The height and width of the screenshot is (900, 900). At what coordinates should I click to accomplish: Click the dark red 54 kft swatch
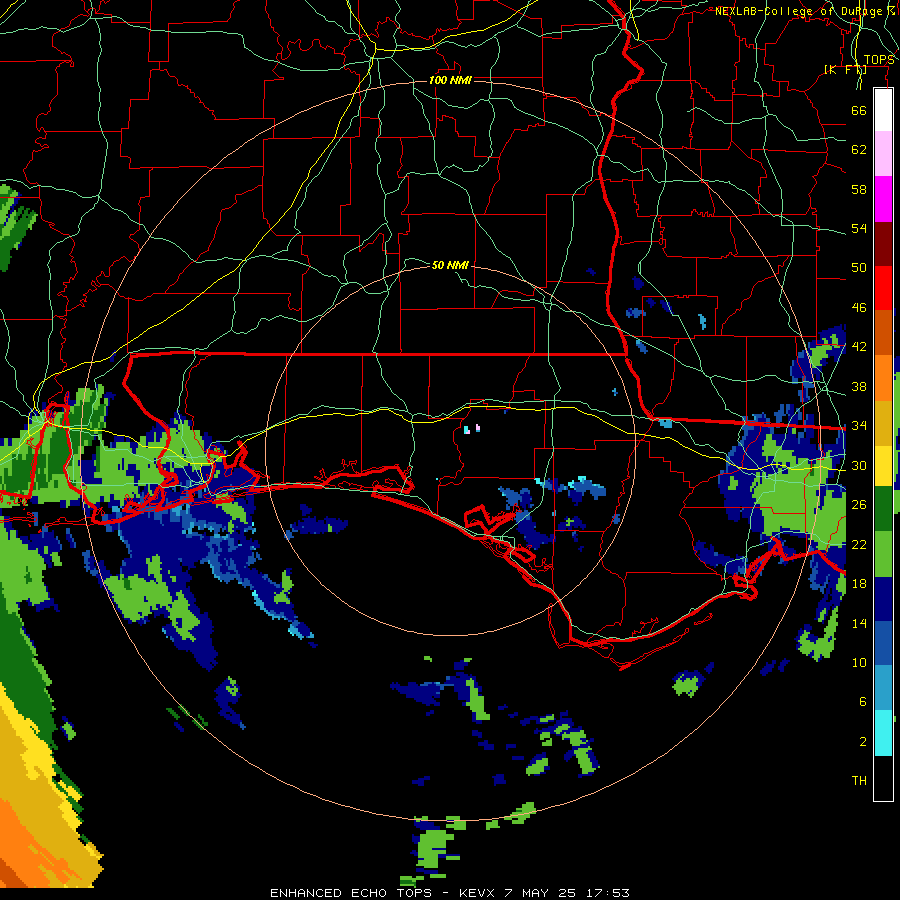pos(883,243)
